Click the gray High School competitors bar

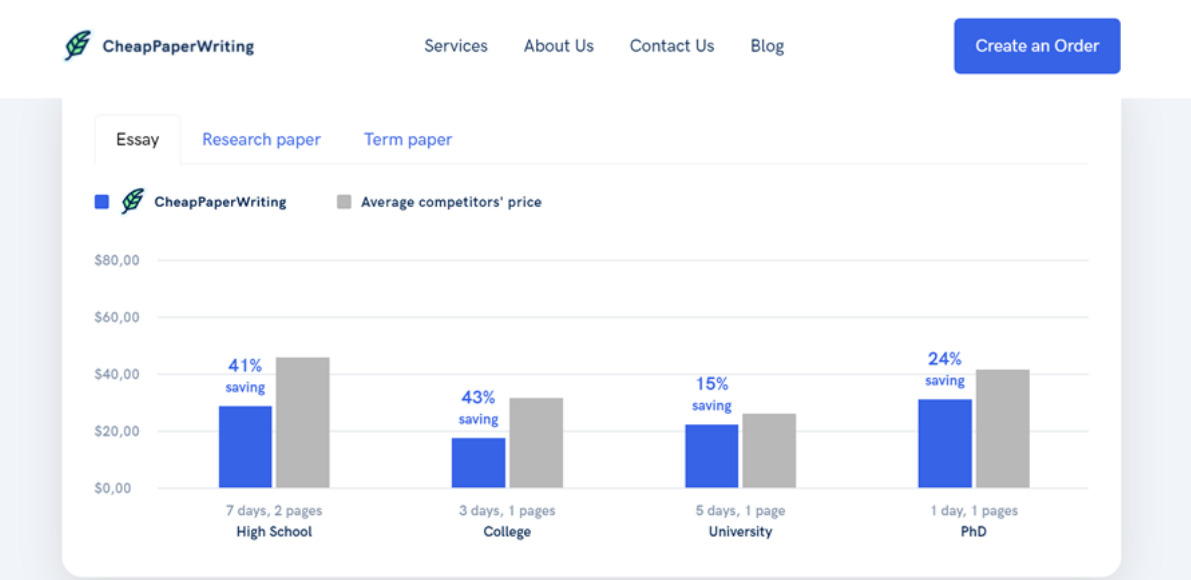pos(303,423)
